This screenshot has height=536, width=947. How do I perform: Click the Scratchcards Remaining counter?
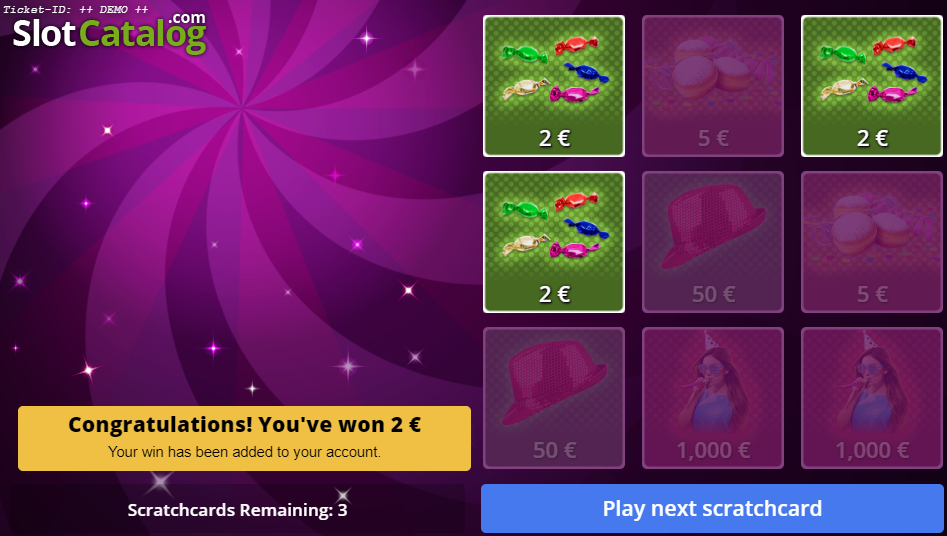(x=237, y=510)
